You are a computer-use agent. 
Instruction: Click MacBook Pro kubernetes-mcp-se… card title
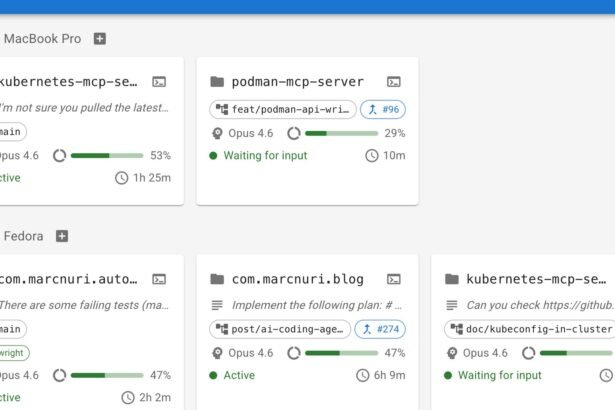[69, 82]
